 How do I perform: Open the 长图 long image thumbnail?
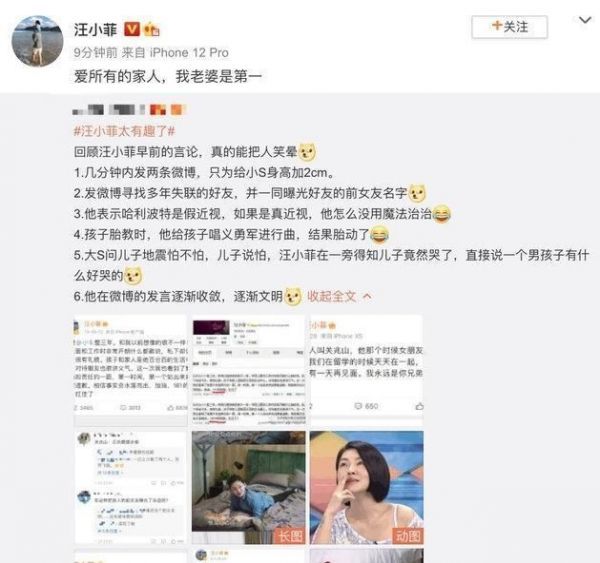249,488
